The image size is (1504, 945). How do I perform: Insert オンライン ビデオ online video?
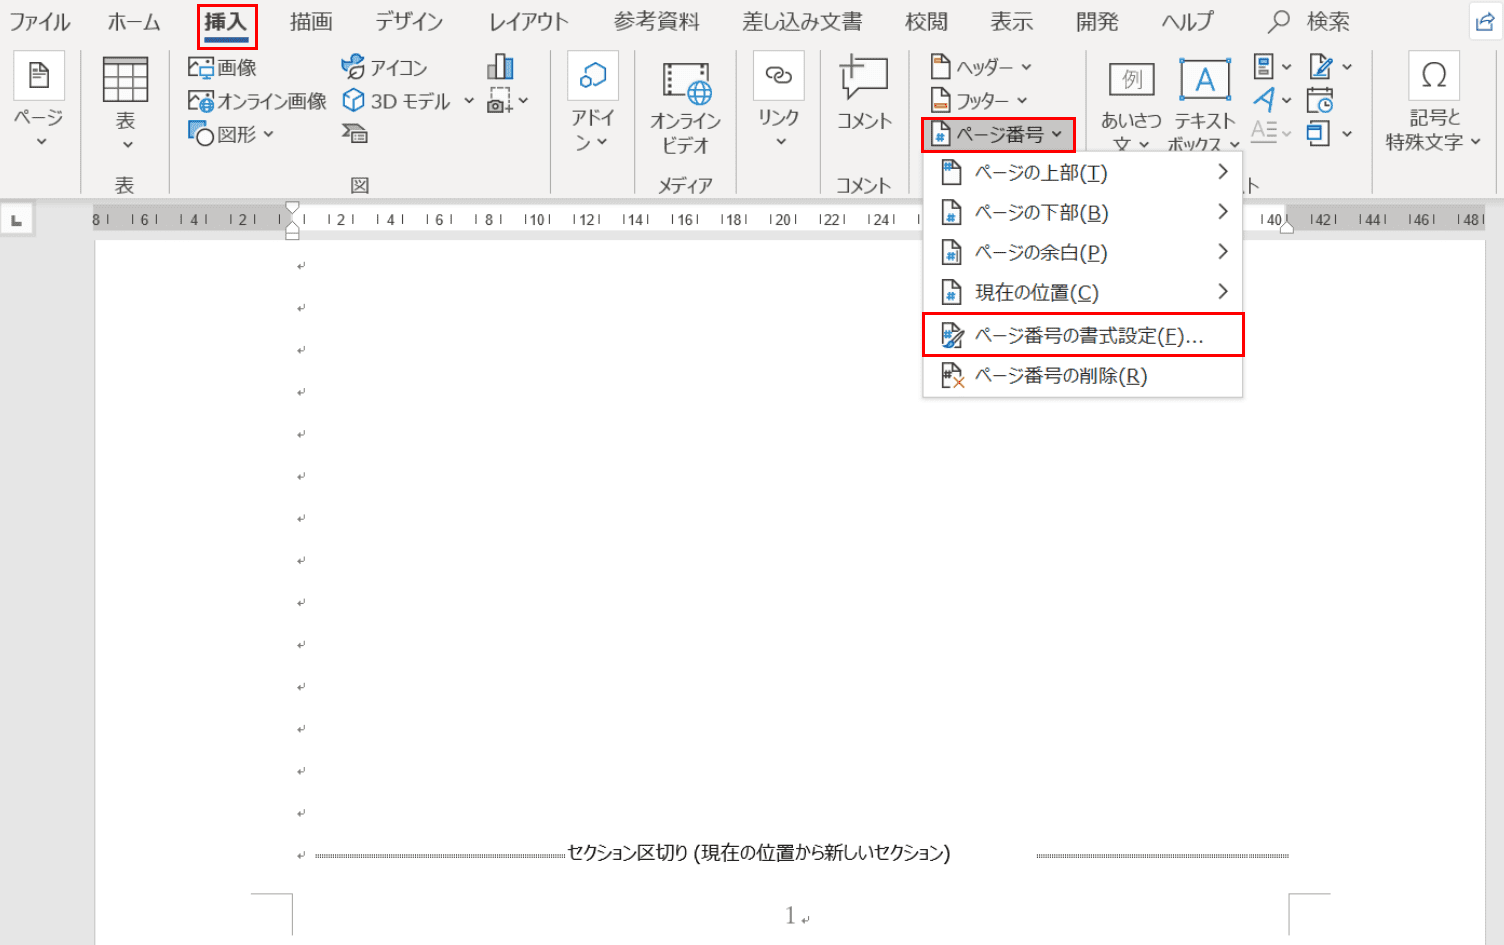686,107
